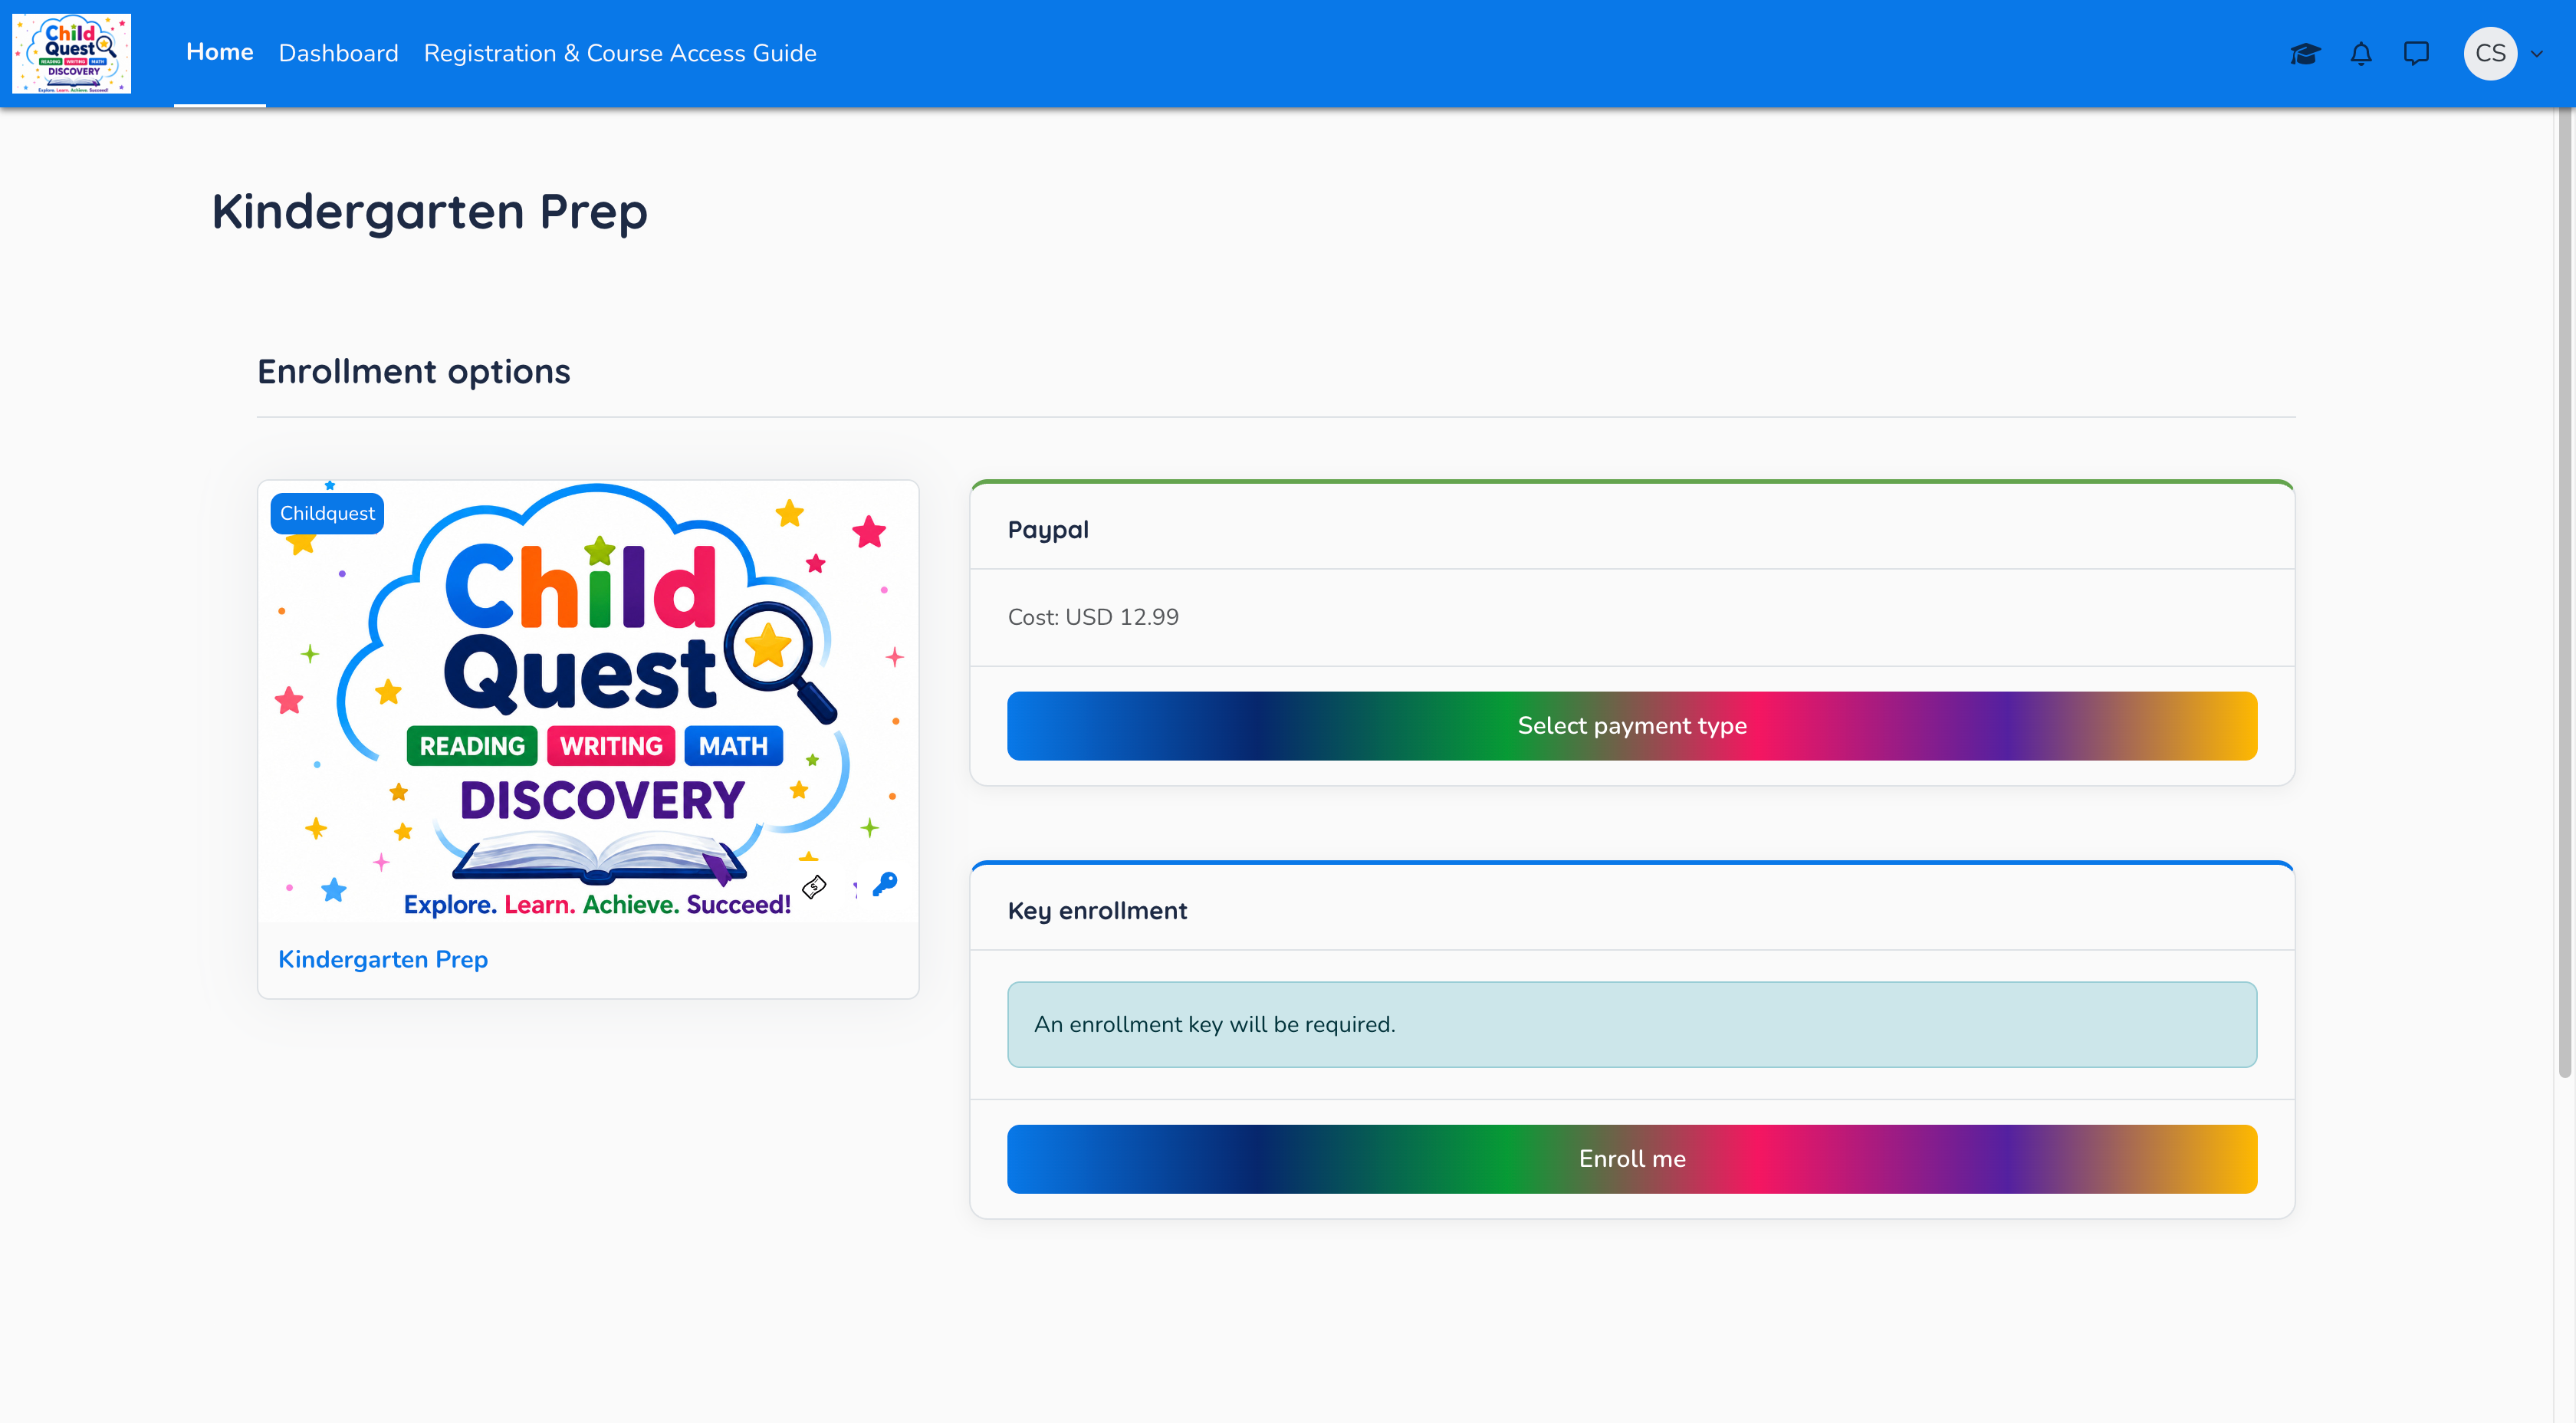Image resolution: width=2576 pixels, height=1423 pixels.
Task: Click the "Enrollment options" heading
Action: pyautogui.click(x=414, y=371)
